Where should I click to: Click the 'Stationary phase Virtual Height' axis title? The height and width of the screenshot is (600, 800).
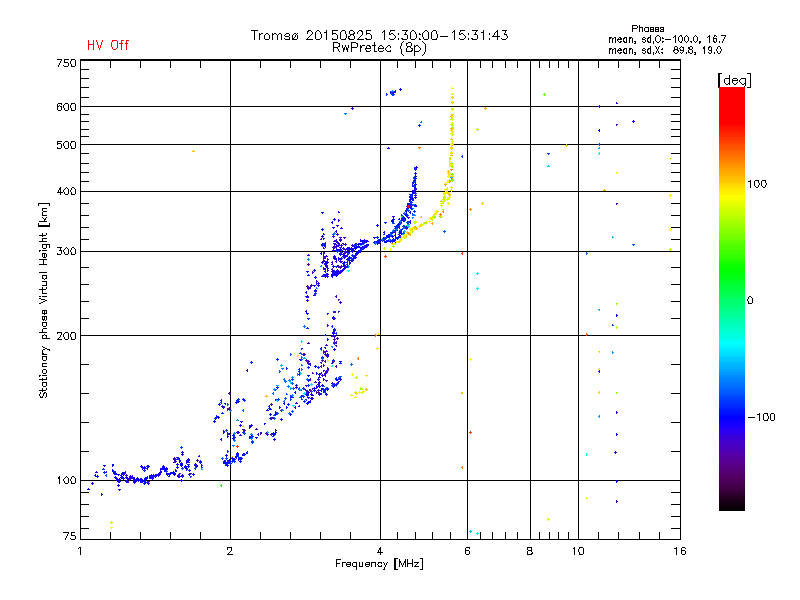[44, 300]
